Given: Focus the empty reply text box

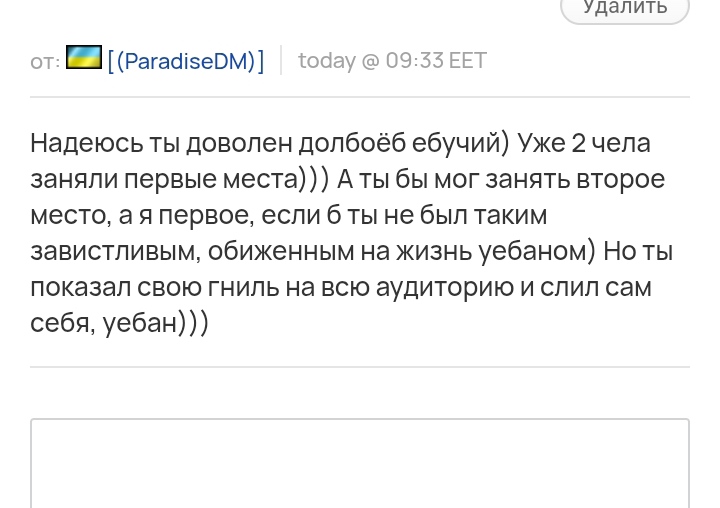Looking at the screenshot, I should 360,463.
